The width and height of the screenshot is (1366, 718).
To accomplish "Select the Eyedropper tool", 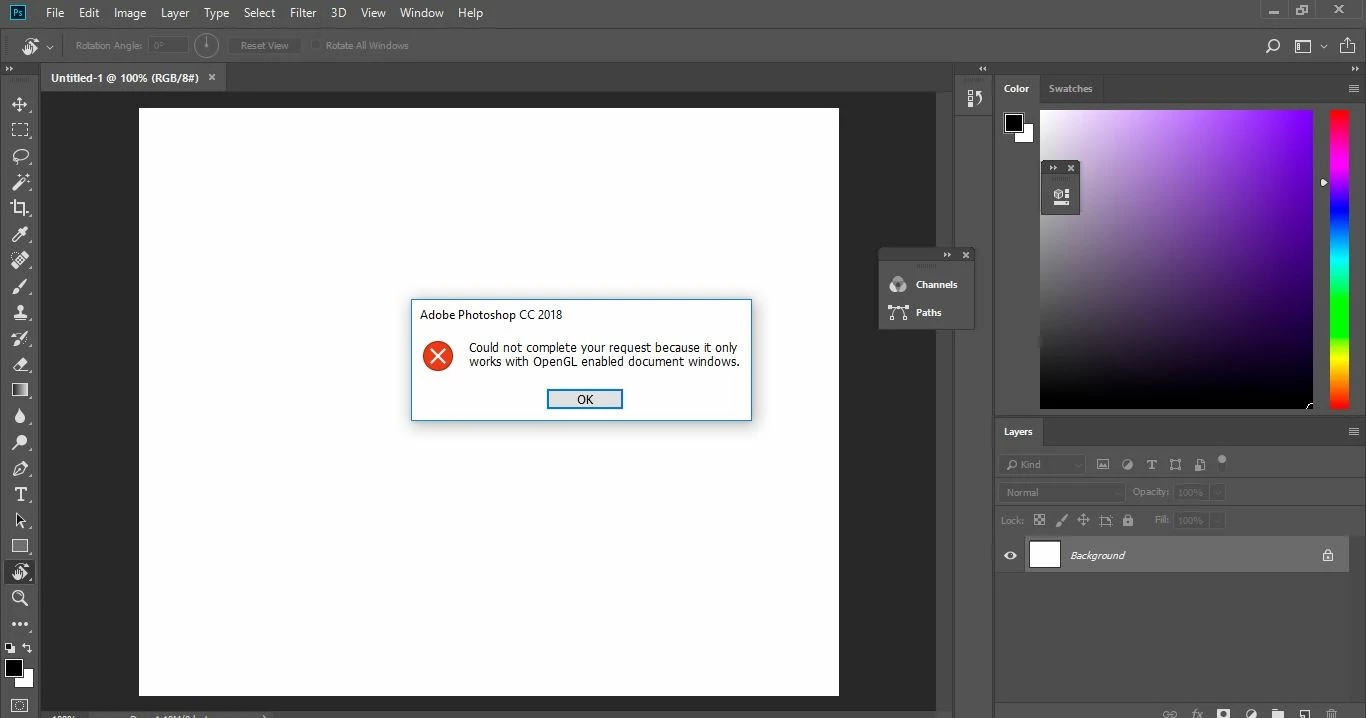I will tap(20, 234).
